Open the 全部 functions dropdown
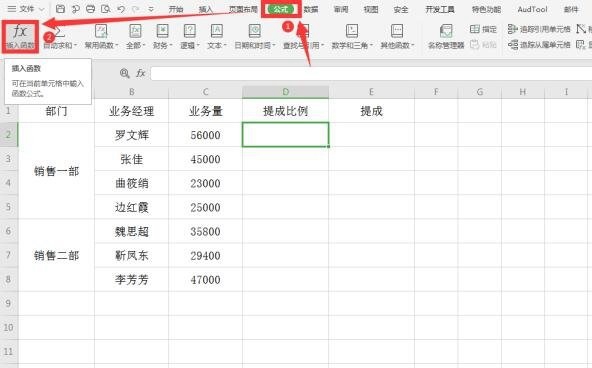The height and width of the screenshot is (368, 592). point(136,37)
